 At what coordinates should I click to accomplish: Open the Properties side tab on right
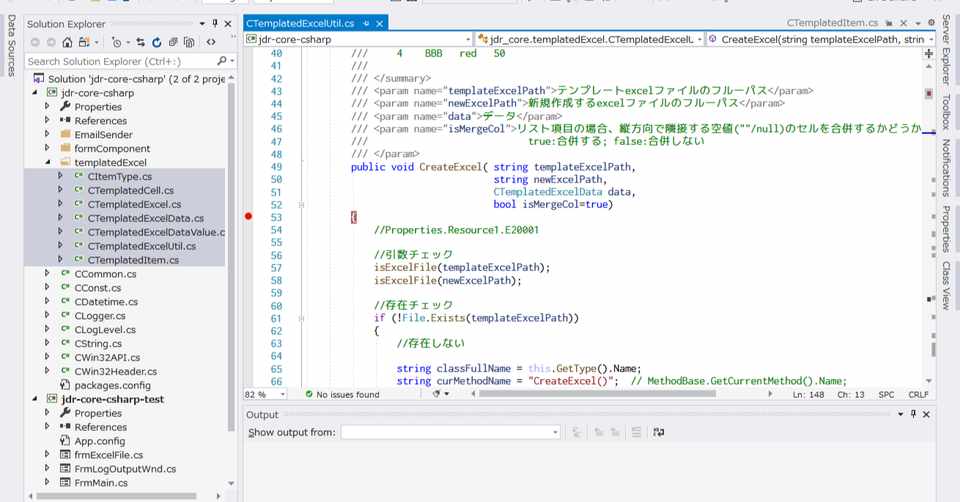(947, 229)
